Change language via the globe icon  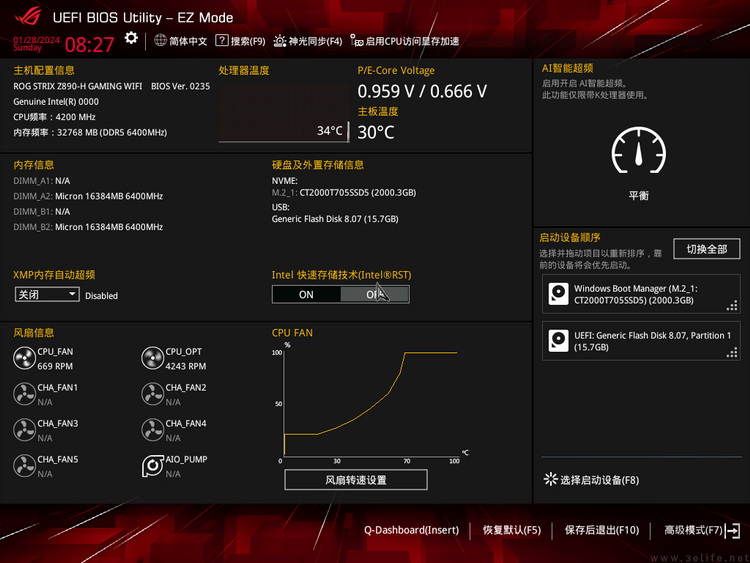[x=160, y=41]
